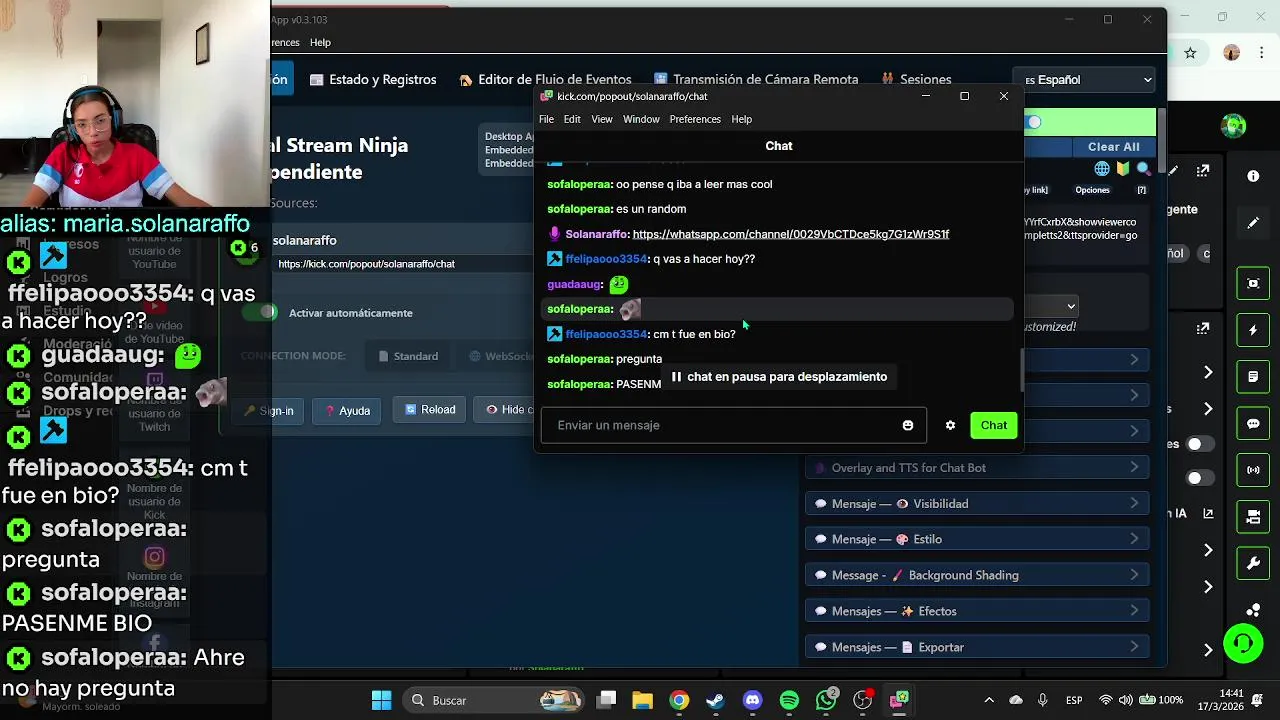Viewport: 1280px width, 720px height.
Task: Click the green avatar icon in browser window
Action: coord(1233,126)
